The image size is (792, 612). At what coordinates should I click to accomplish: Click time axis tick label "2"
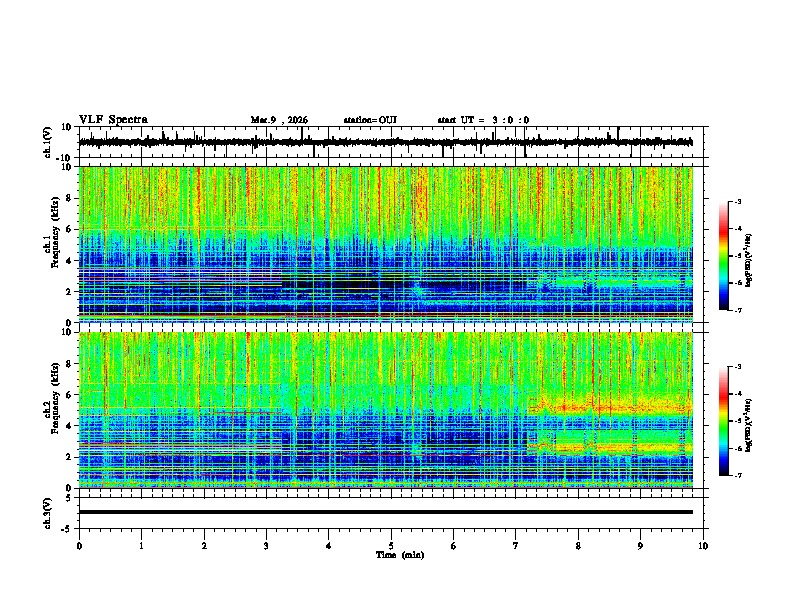(204, 546)
